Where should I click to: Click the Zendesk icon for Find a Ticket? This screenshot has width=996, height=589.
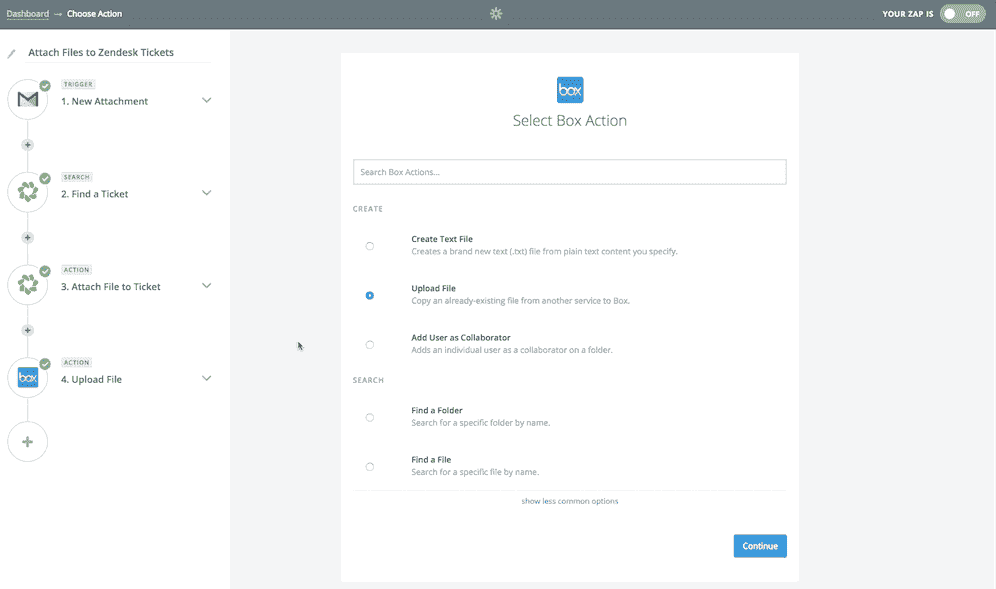28,193
